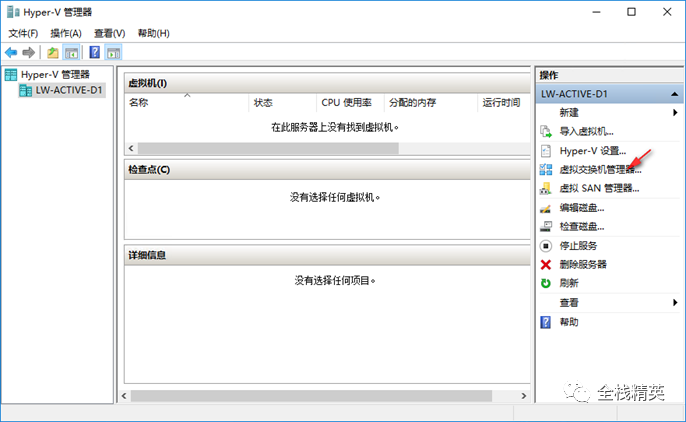Sort by CPU 使用率 column header
This screenshot has height=422, width=686.
[350, 103]
